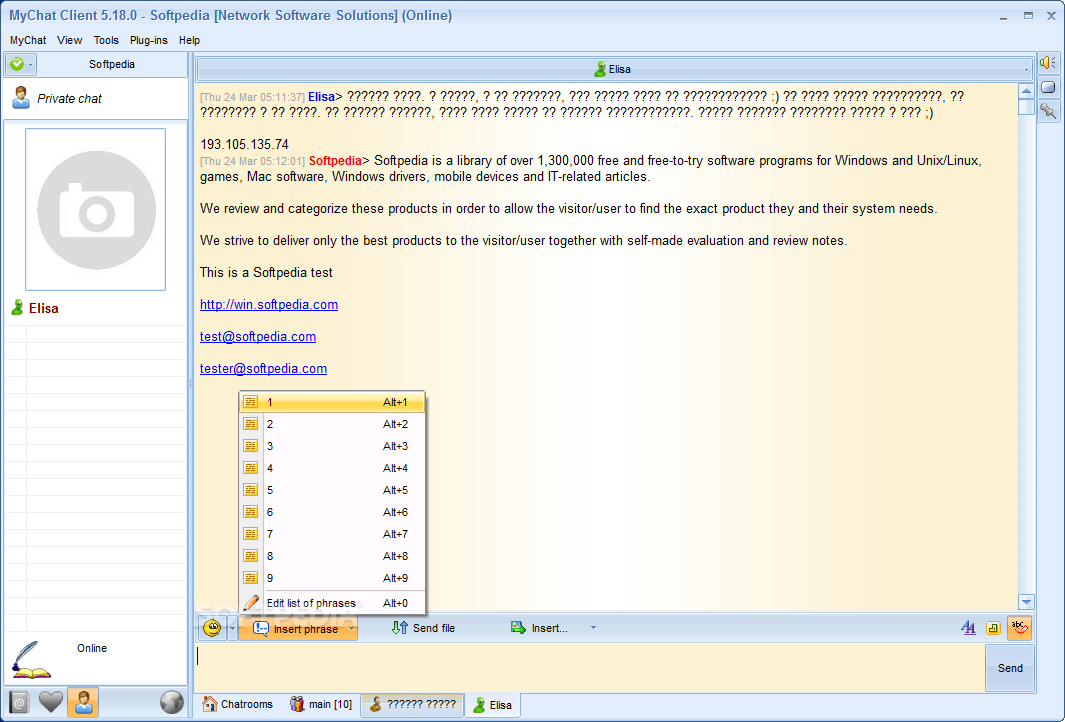Click the Insert phrase button
The height and width of the screenshot is (722, 1065).
pos(297,629)
